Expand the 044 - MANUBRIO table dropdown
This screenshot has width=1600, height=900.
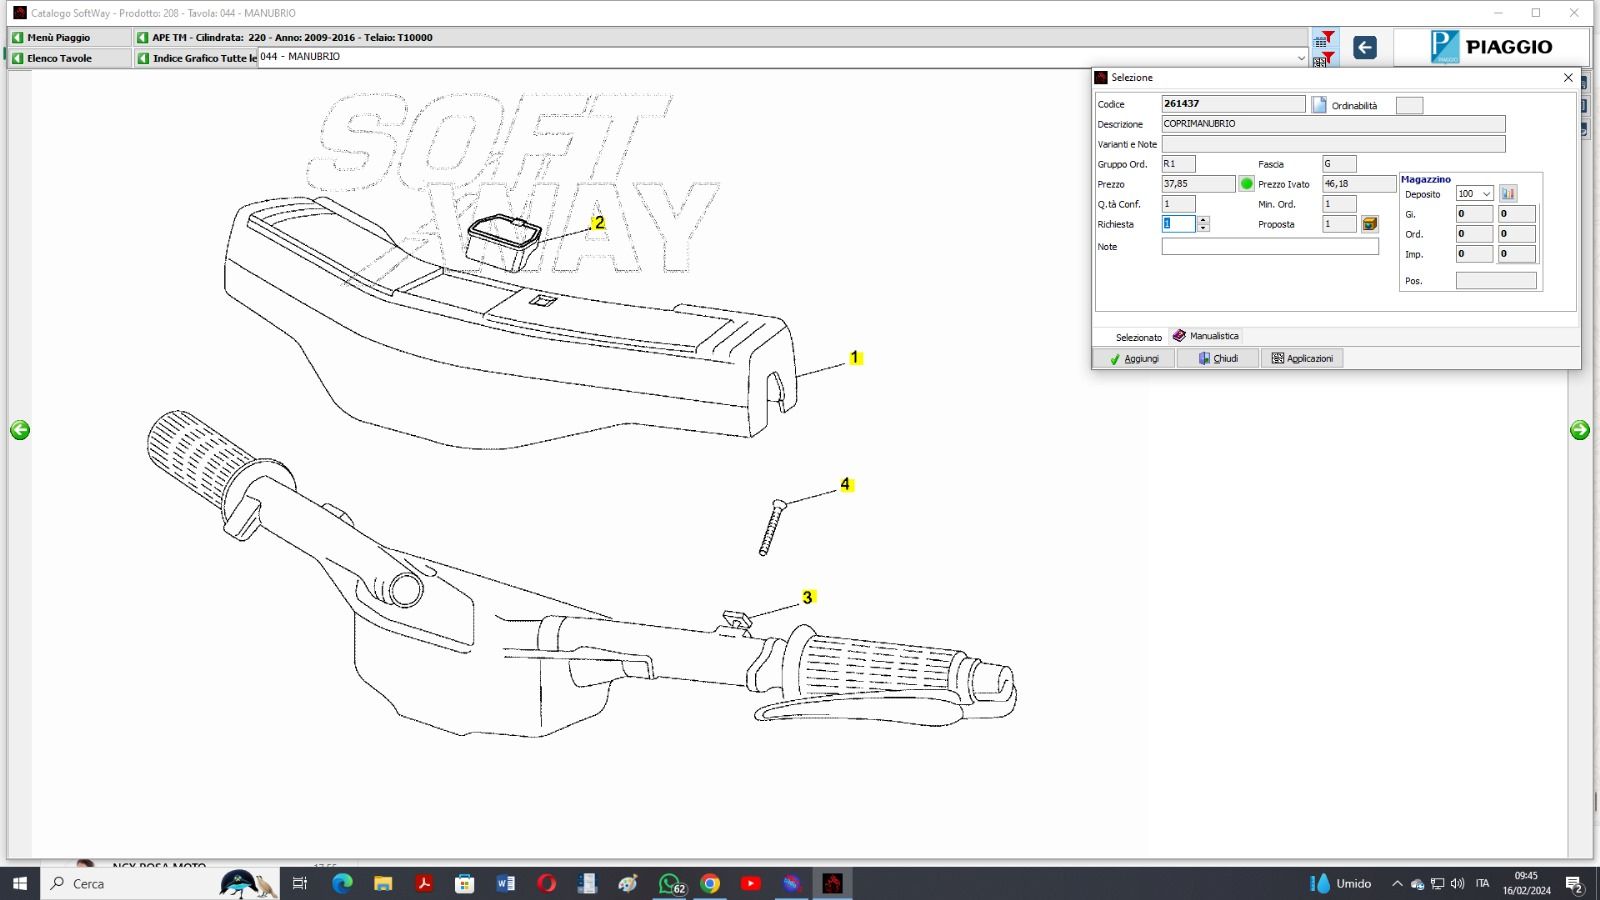coord(1300,58)
